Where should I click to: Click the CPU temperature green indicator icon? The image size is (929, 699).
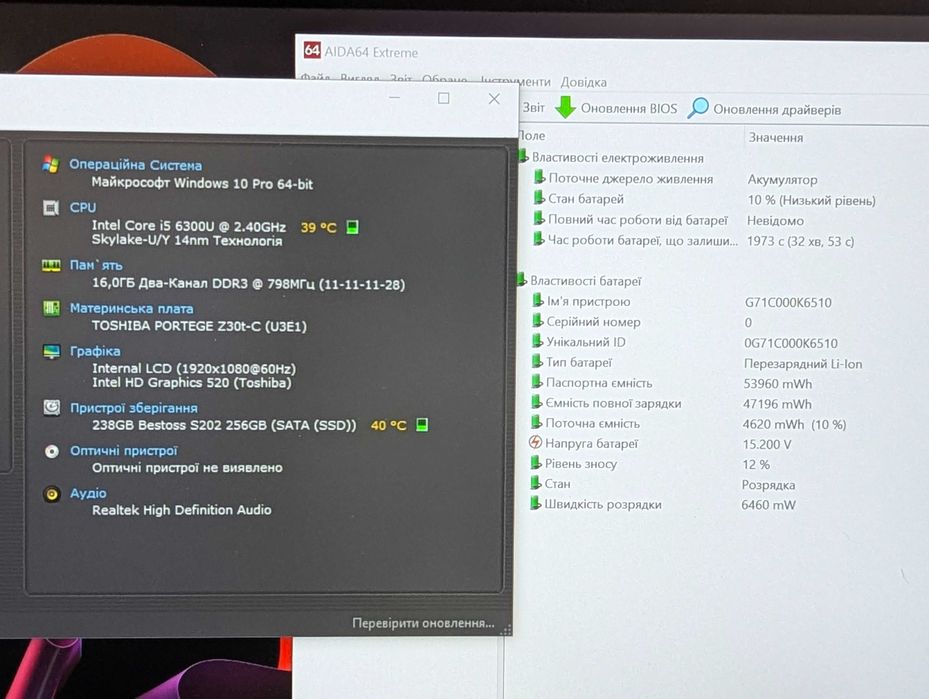[x=353, y=227]
